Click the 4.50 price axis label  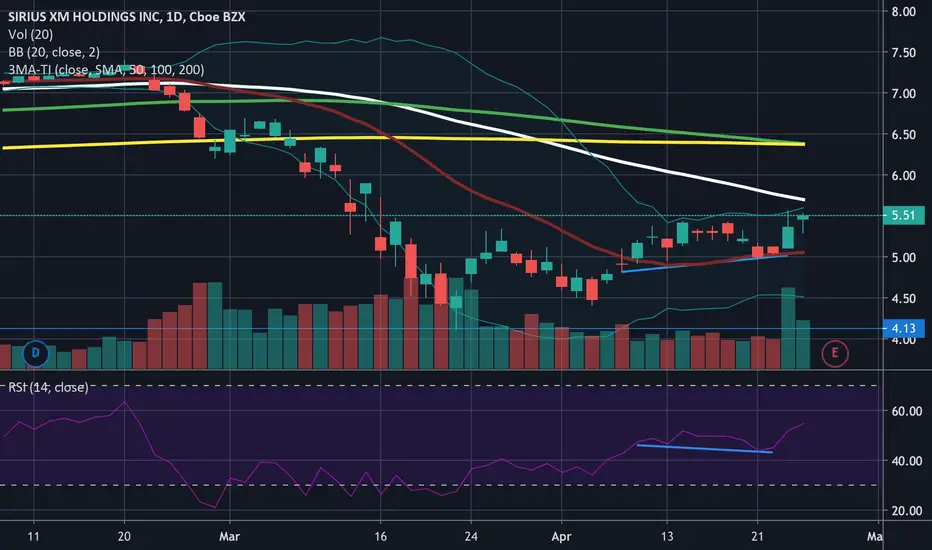click(903, 298)
